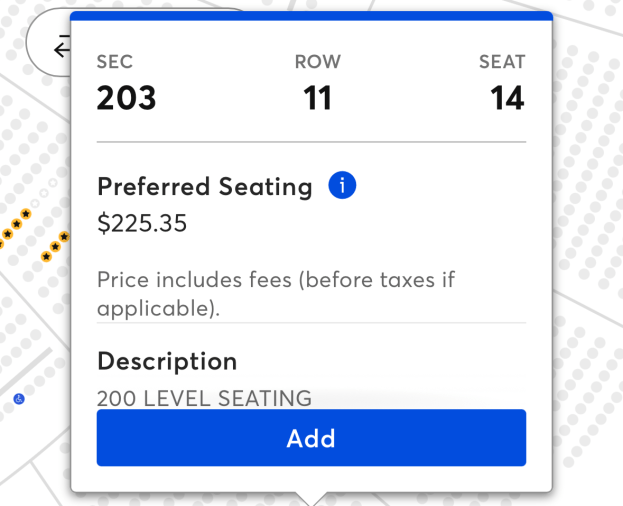Click the 200 LEVEL SEATING description text
This screenshot has width=623, height=506.
coord(204,398)
